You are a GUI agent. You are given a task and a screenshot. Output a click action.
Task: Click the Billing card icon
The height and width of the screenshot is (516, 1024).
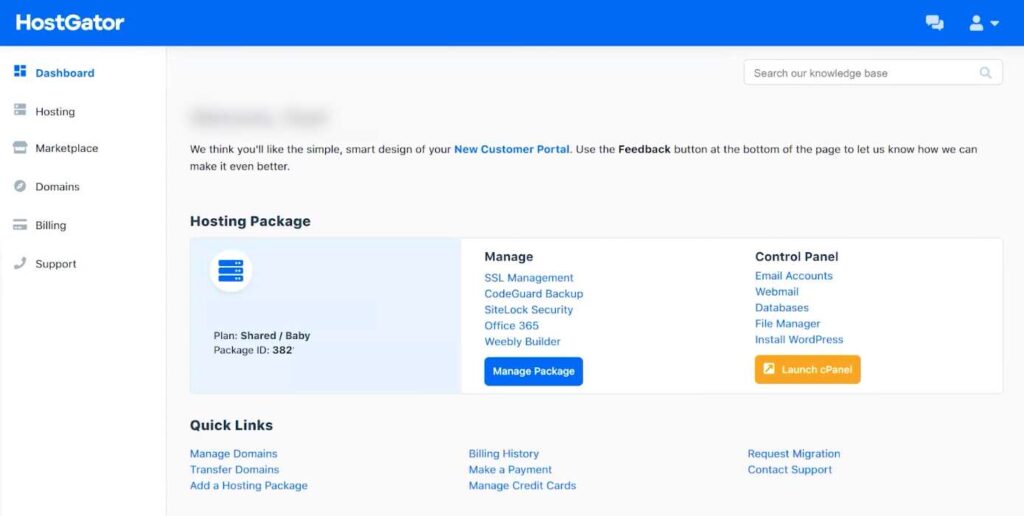point(20,225)
